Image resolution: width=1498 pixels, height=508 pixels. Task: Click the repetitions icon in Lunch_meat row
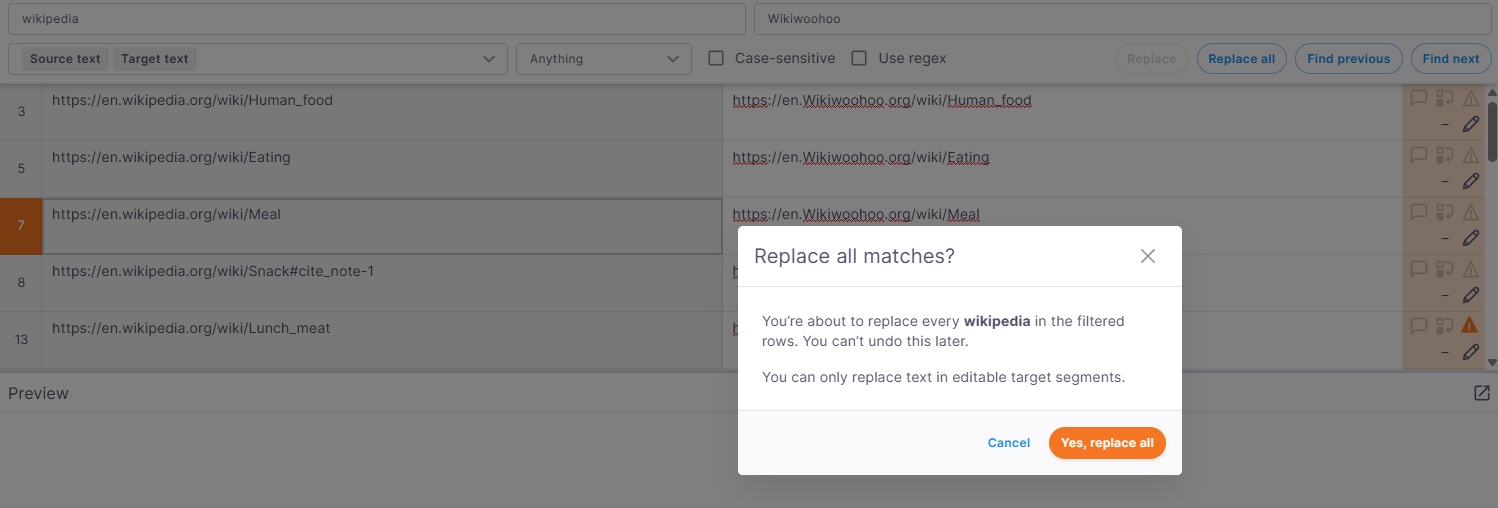click(x=1444, y=326)
